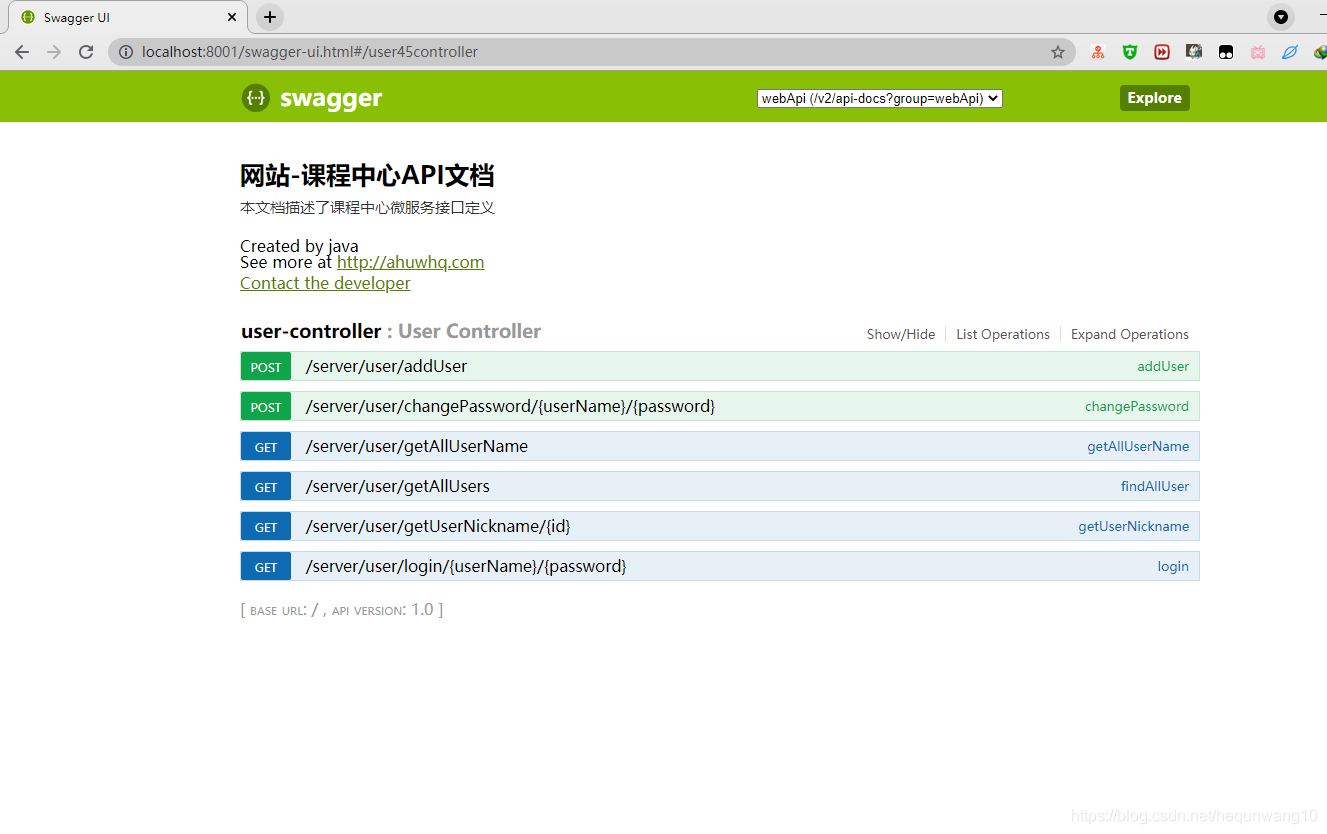
Task: Click Expand Operations for user-controller
Action: (1129, 334)
